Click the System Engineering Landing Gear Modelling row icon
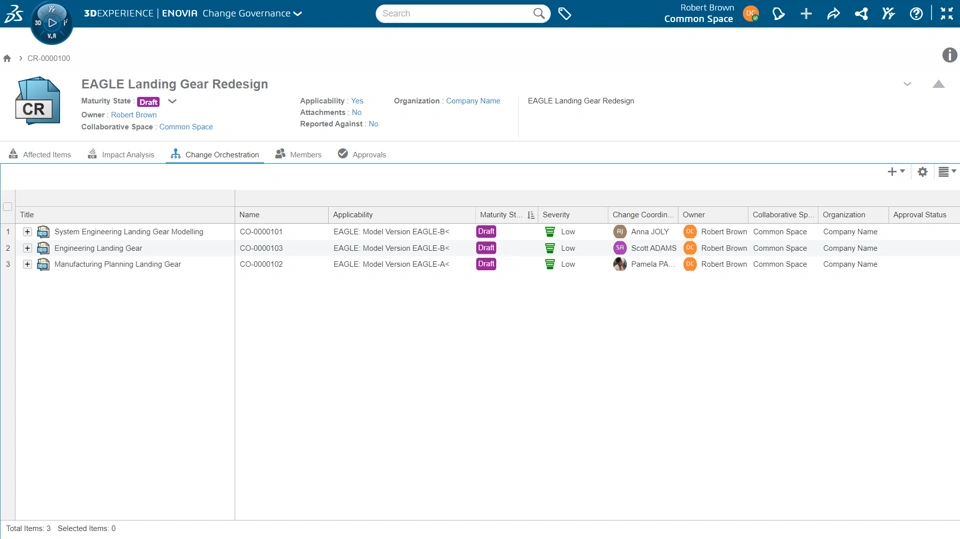Image resolution: width=960 pixels, height=539 pixels. 43,232
